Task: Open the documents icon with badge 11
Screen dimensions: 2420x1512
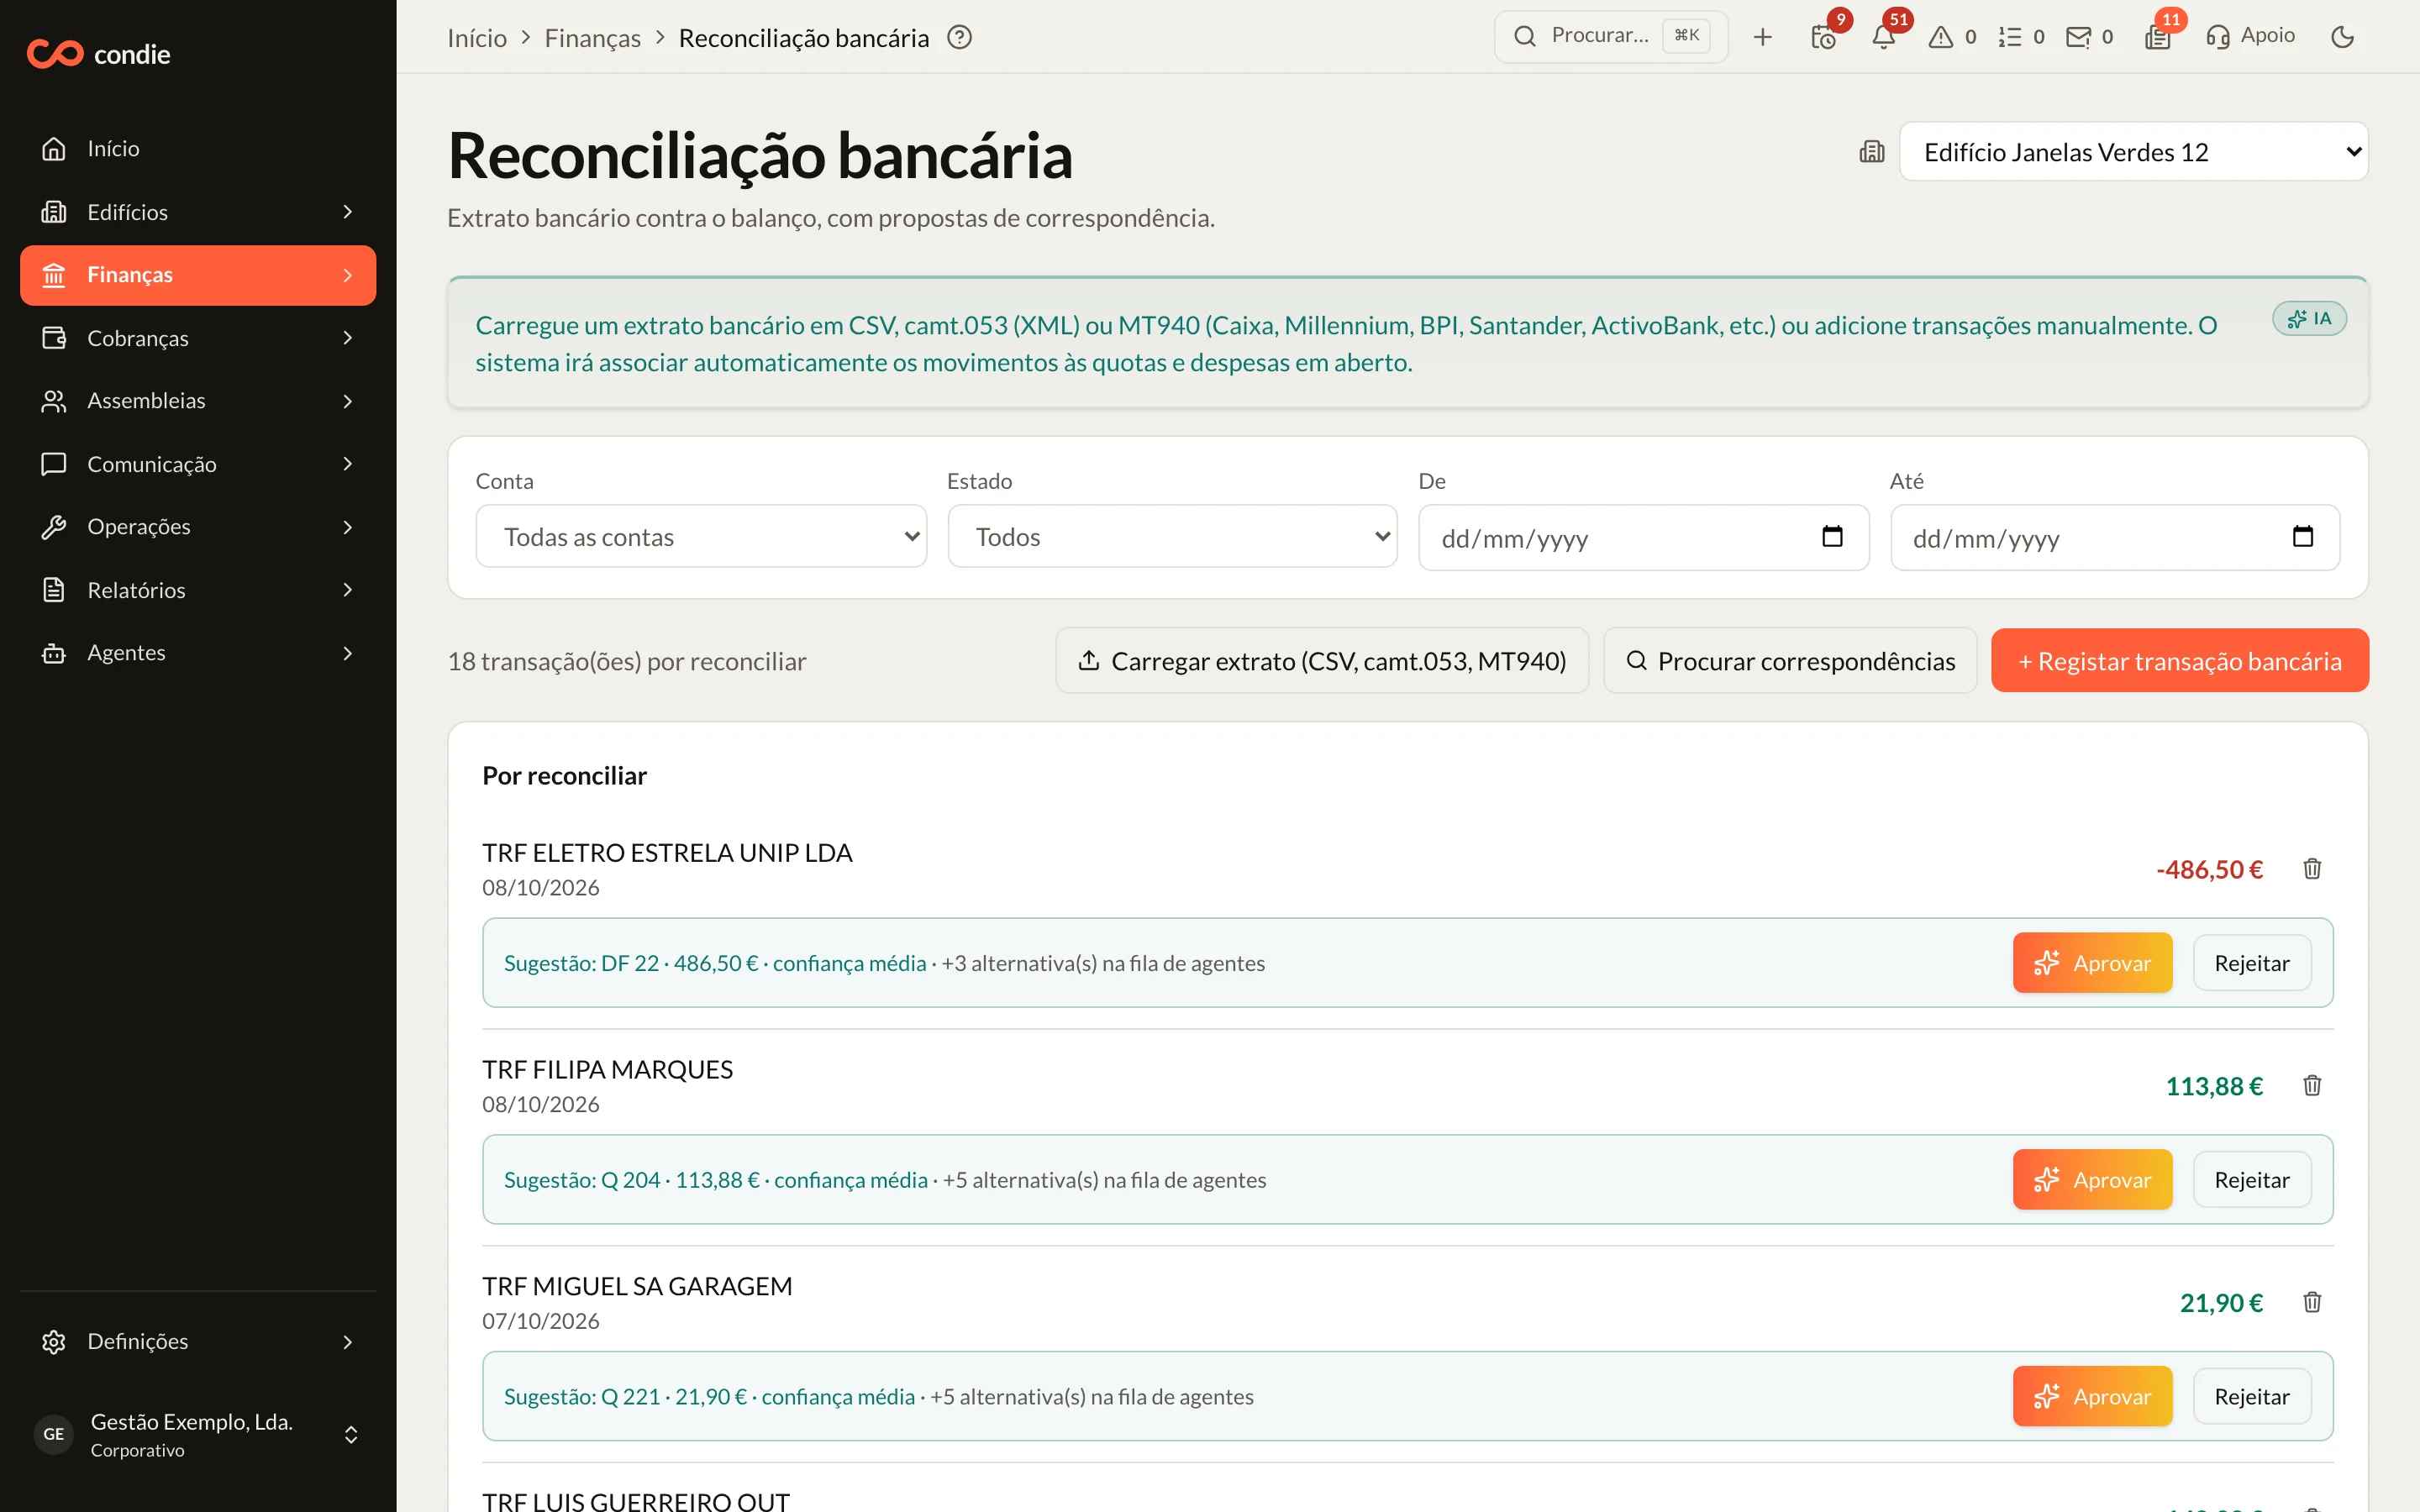Action: click(x=2158, y=37)
